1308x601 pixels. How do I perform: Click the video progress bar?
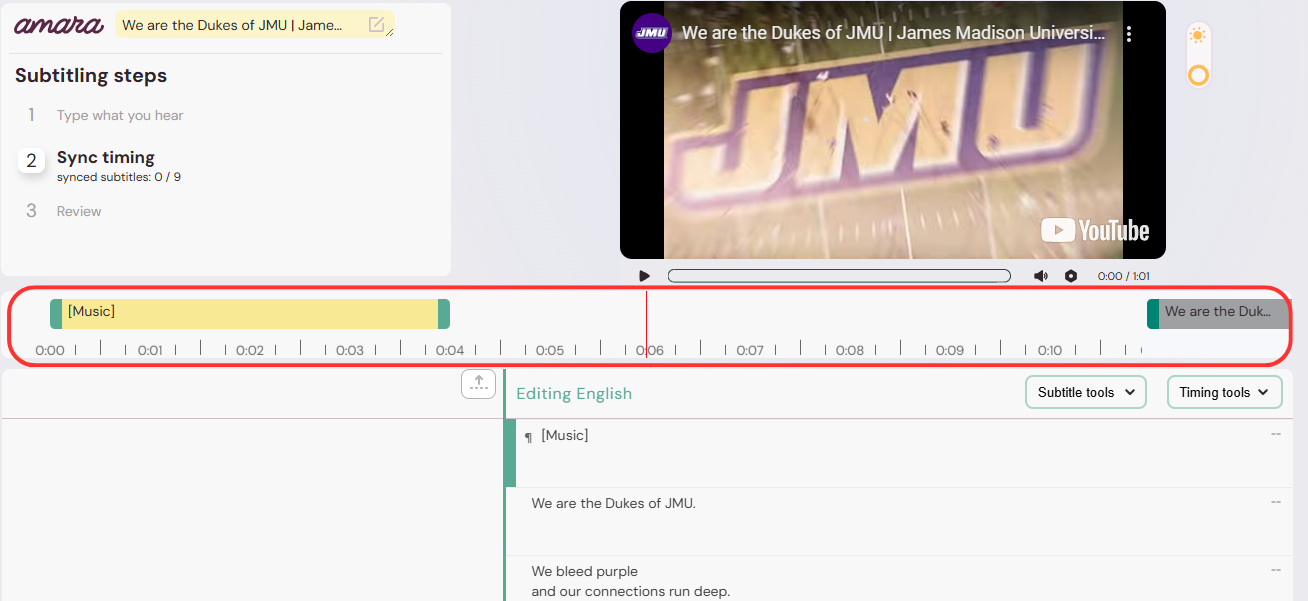[839, 276]
